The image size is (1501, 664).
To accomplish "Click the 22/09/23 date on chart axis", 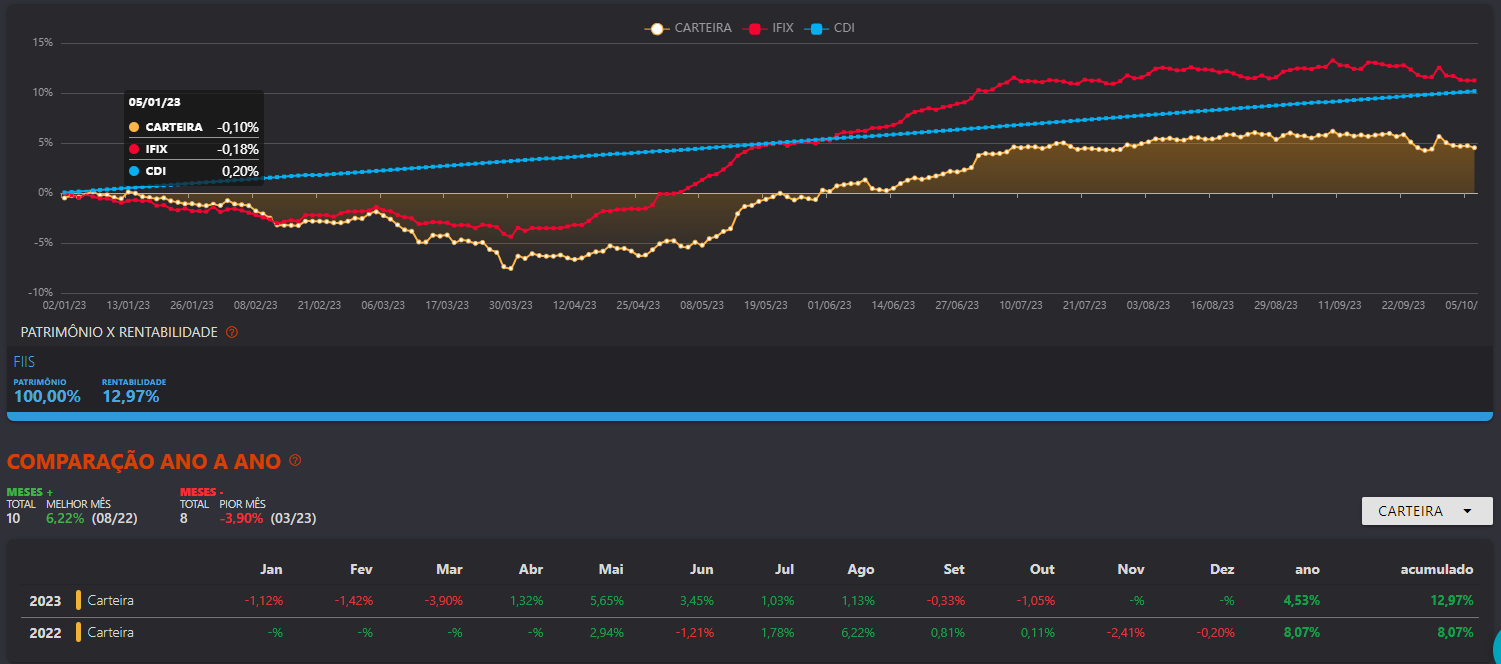I will pos(1403,305).
